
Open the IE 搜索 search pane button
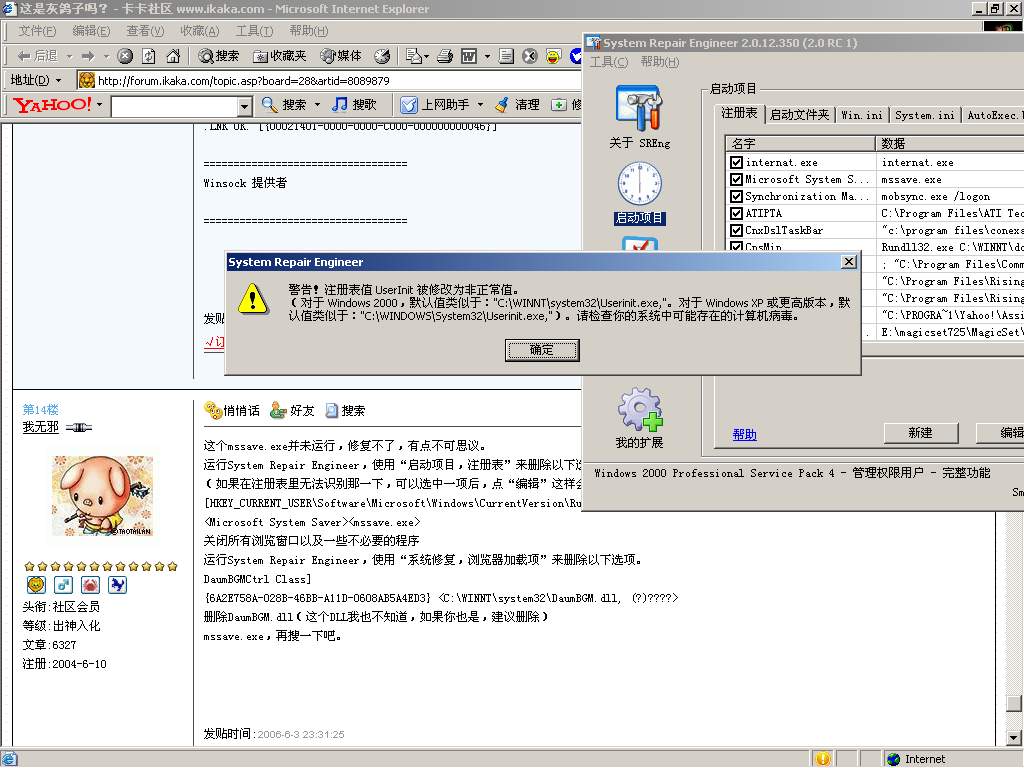(x=219, y=56)
